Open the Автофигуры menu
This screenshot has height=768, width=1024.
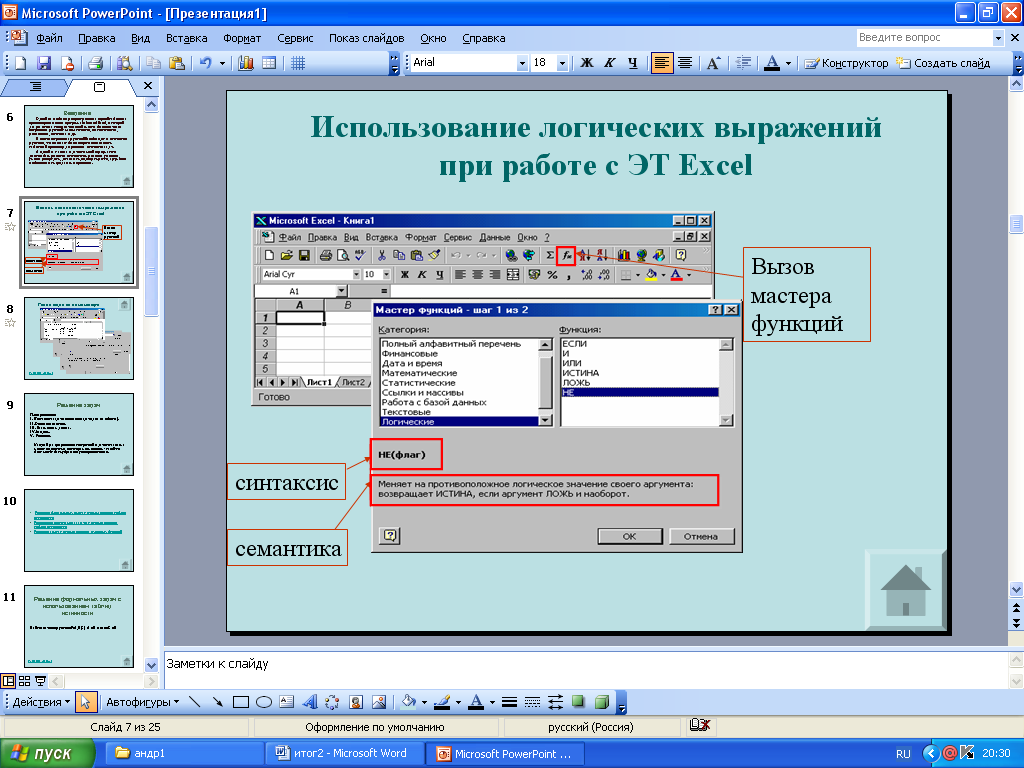pyautogui.click(x=142, y=702)
